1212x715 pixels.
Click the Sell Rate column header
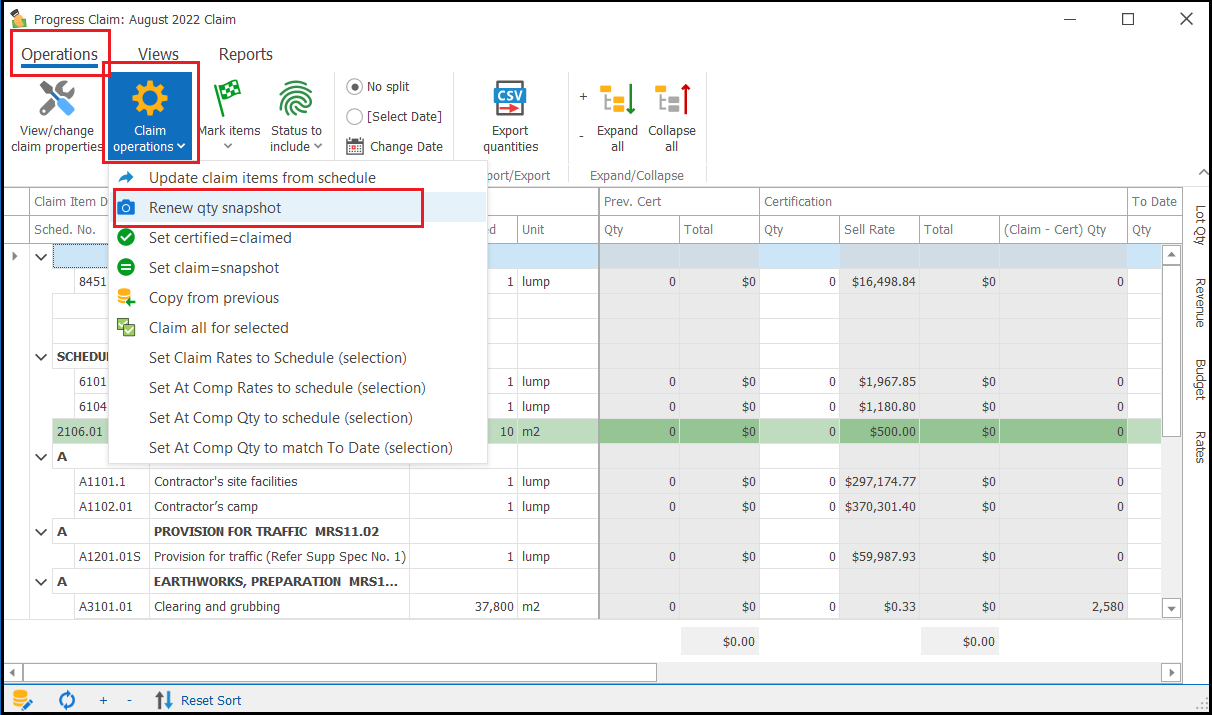880,230
